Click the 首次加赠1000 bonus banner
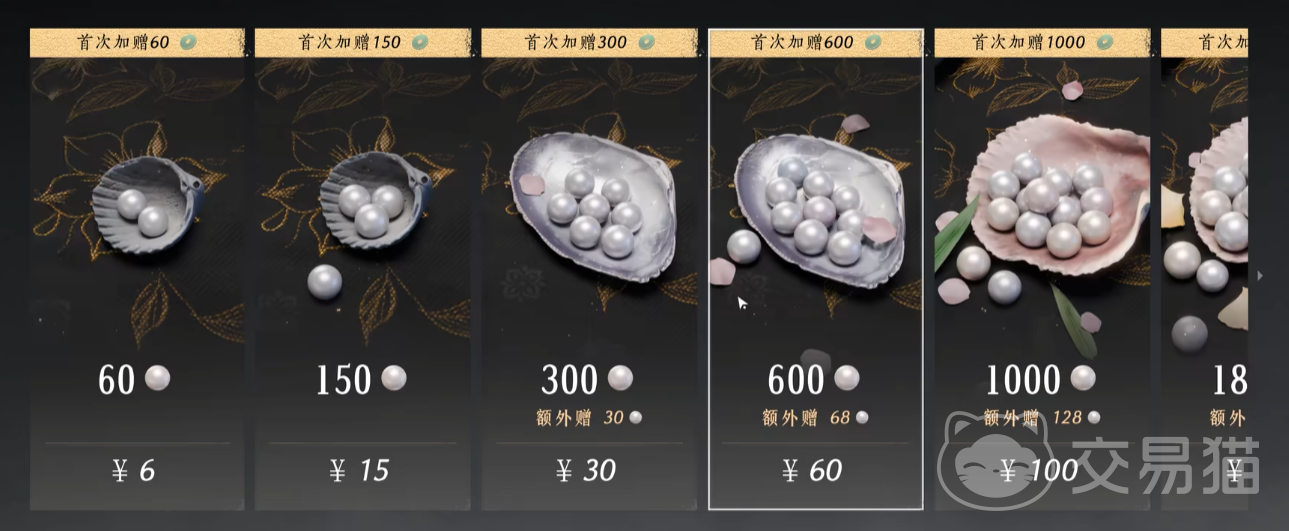1289x531 pixels. coord(1042,42)
